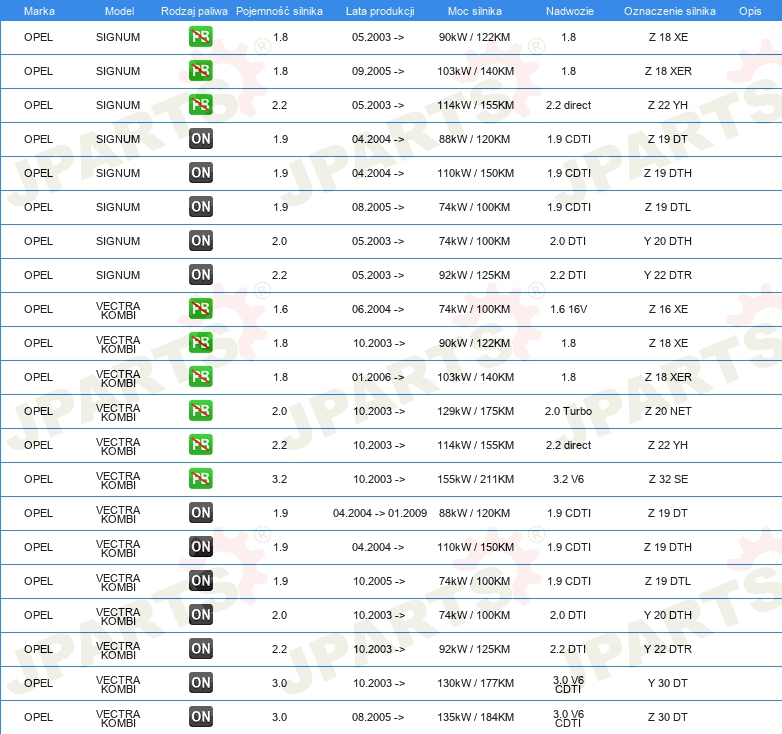Click the PB fuel icon for SIGNUM Z 18 XE
This screenshot has width=782, height=734.
pyautogui.click(x=200, y=37)
